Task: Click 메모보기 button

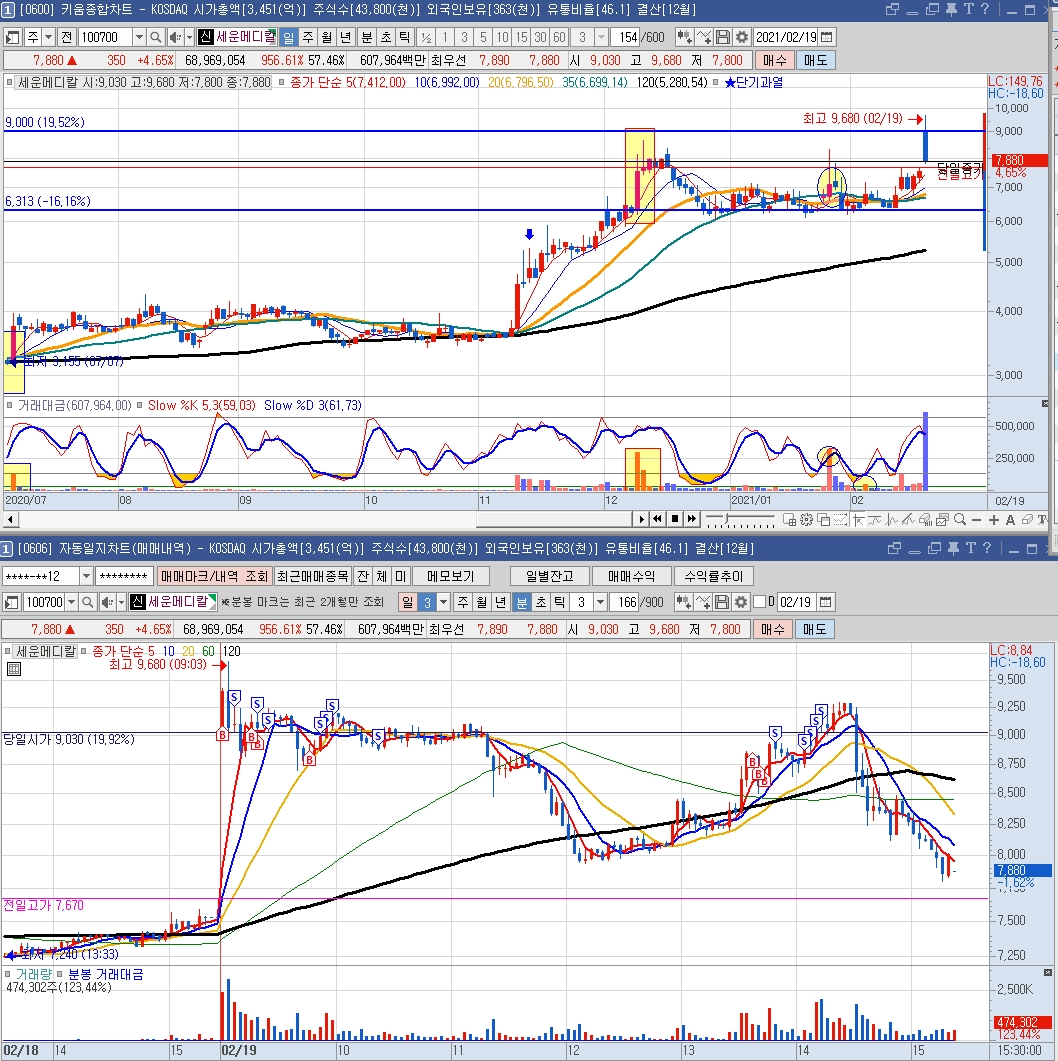Action: [x=451, y=576]
